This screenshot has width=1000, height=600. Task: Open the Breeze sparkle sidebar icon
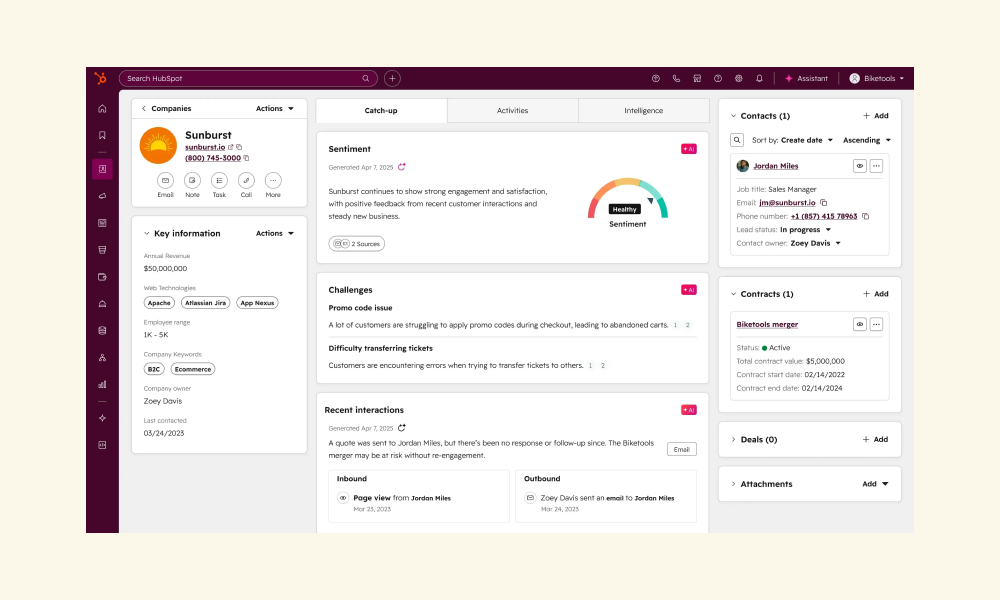pos(102,418)
